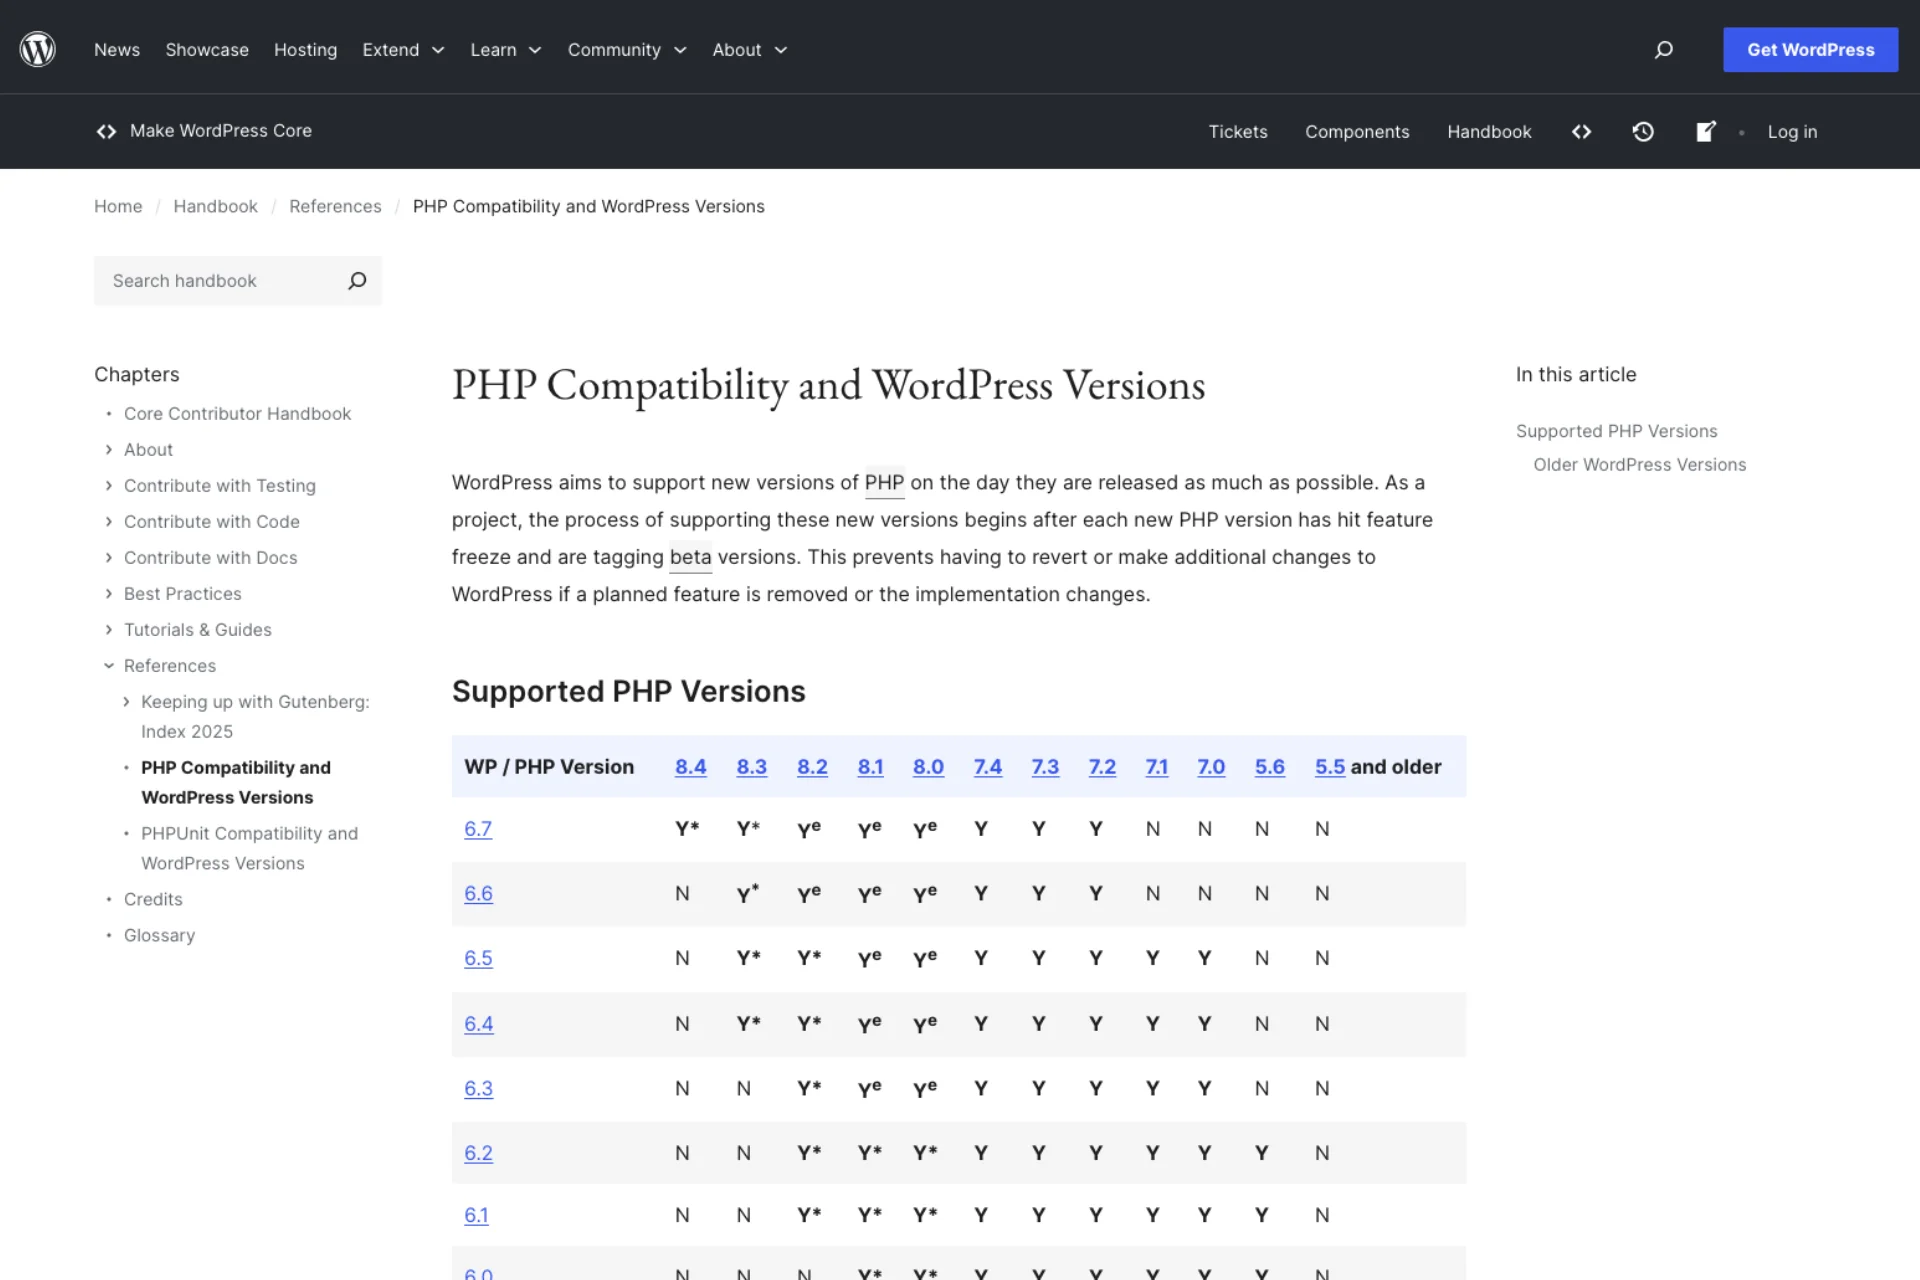
Task: Open PHP 8.1 column header link
Action: pyautogui.click(x=870, y=767)
